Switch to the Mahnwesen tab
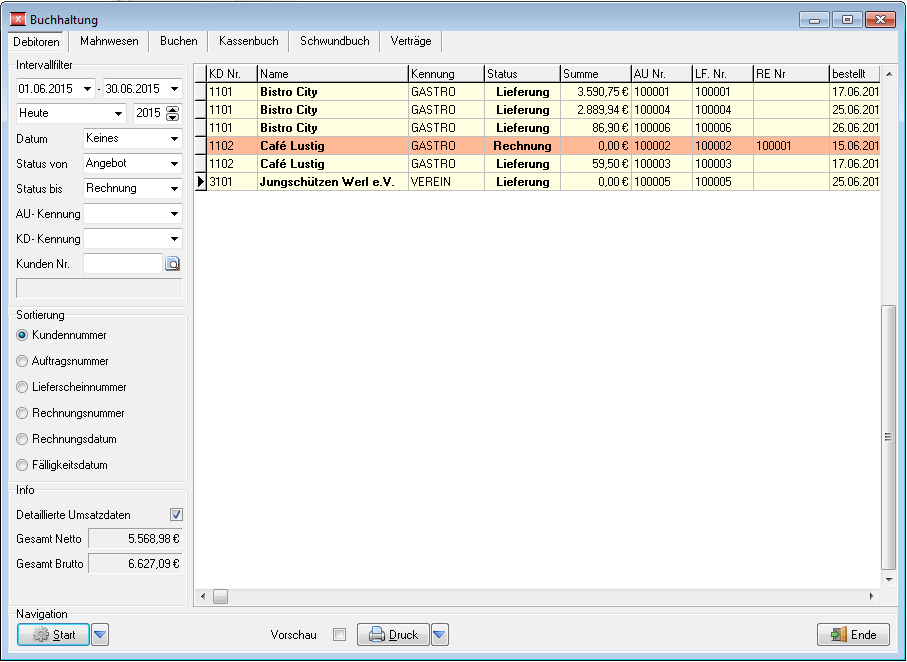 pyautogui.click(x=109, y=41)
